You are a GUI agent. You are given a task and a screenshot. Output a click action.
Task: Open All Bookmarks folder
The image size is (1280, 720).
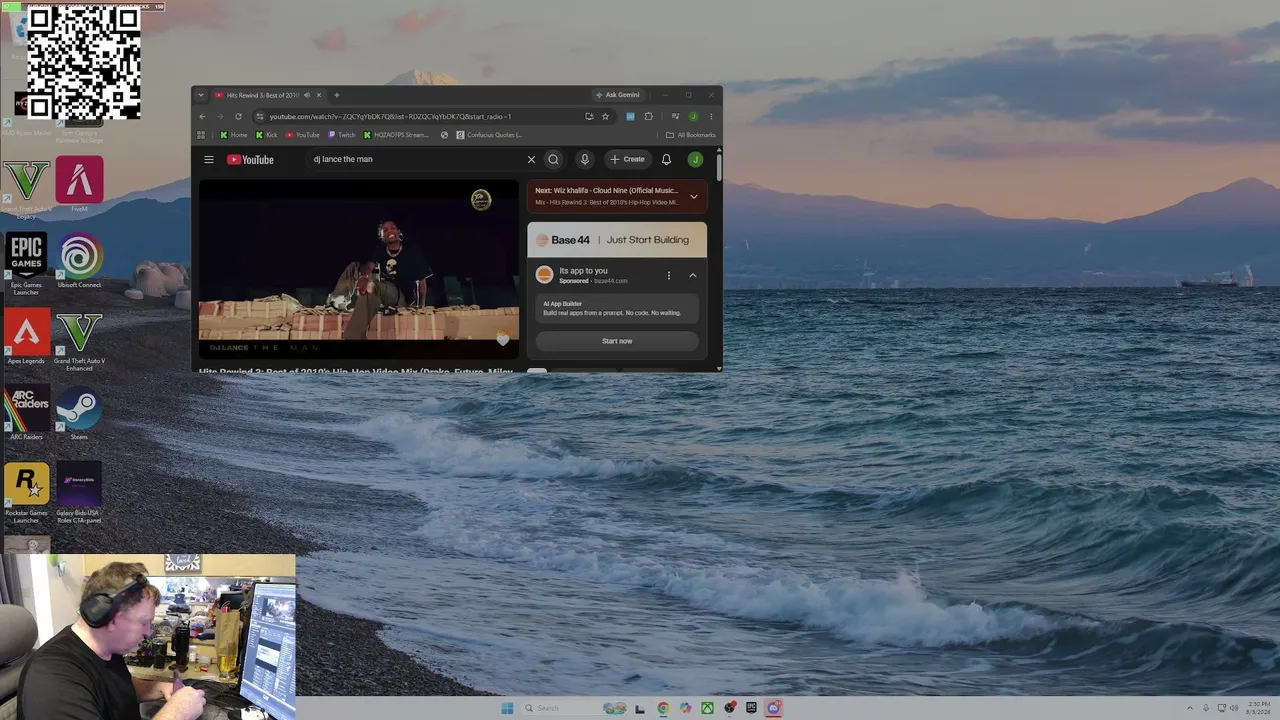point(691,135)
